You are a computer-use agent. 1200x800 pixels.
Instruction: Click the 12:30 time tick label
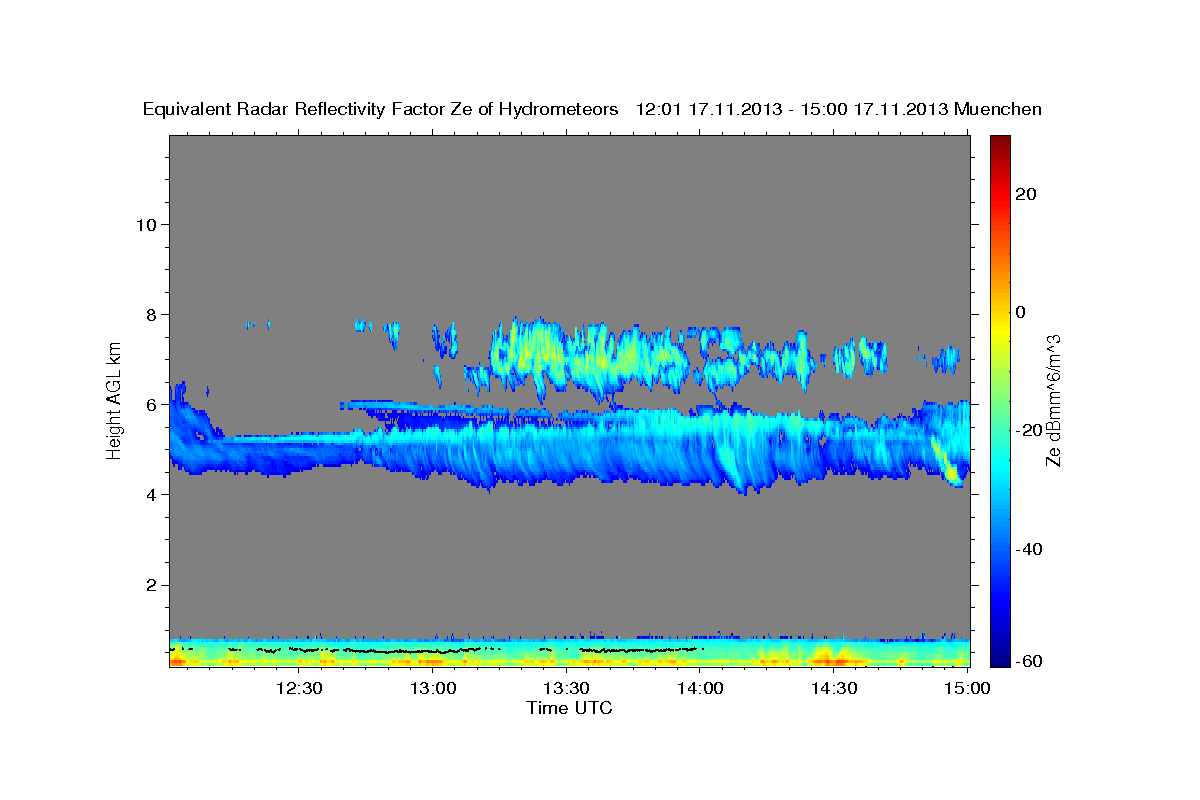point(300,688)
